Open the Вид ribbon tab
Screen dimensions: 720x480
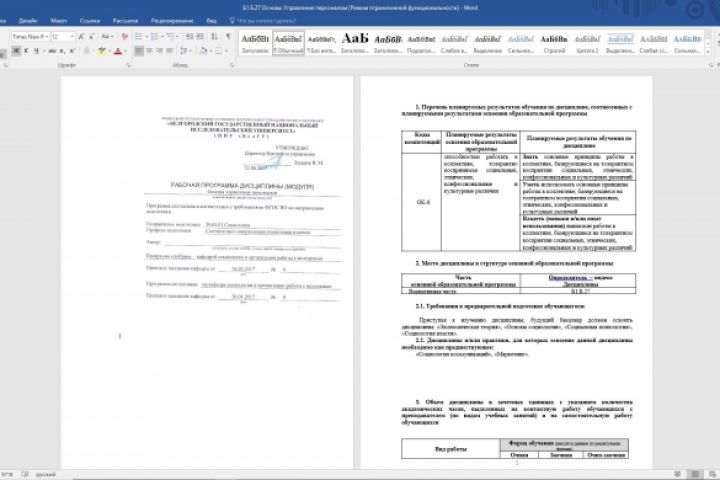pos(211,21)
